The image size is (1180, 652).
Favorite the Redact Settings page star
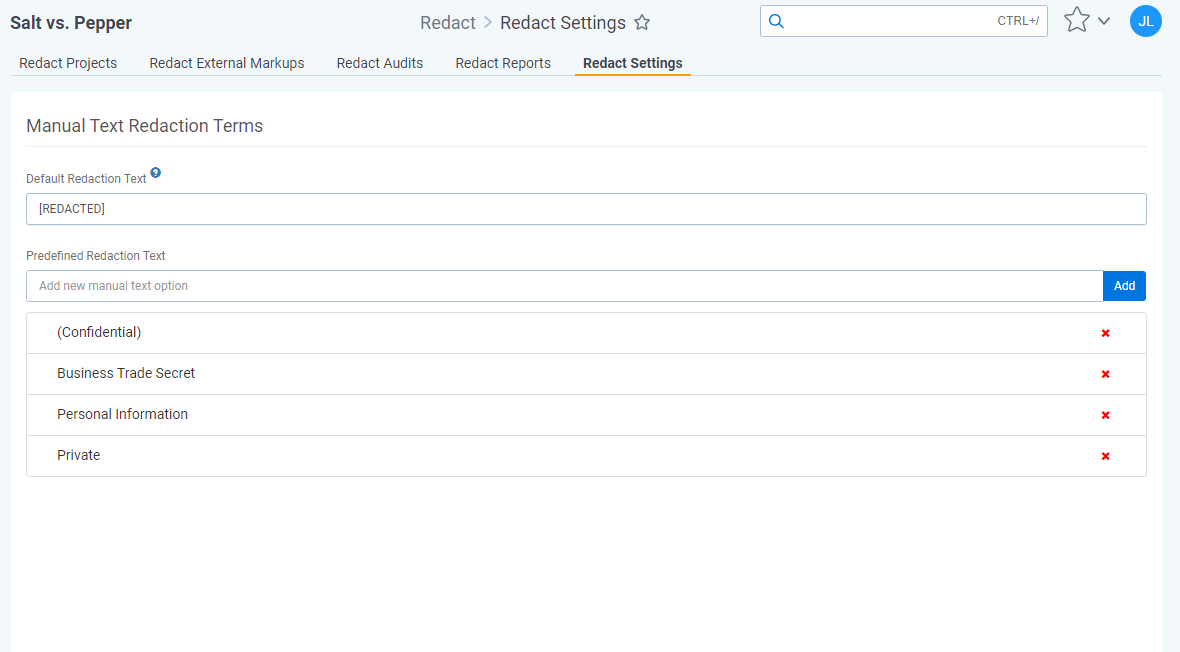point(642,23)
